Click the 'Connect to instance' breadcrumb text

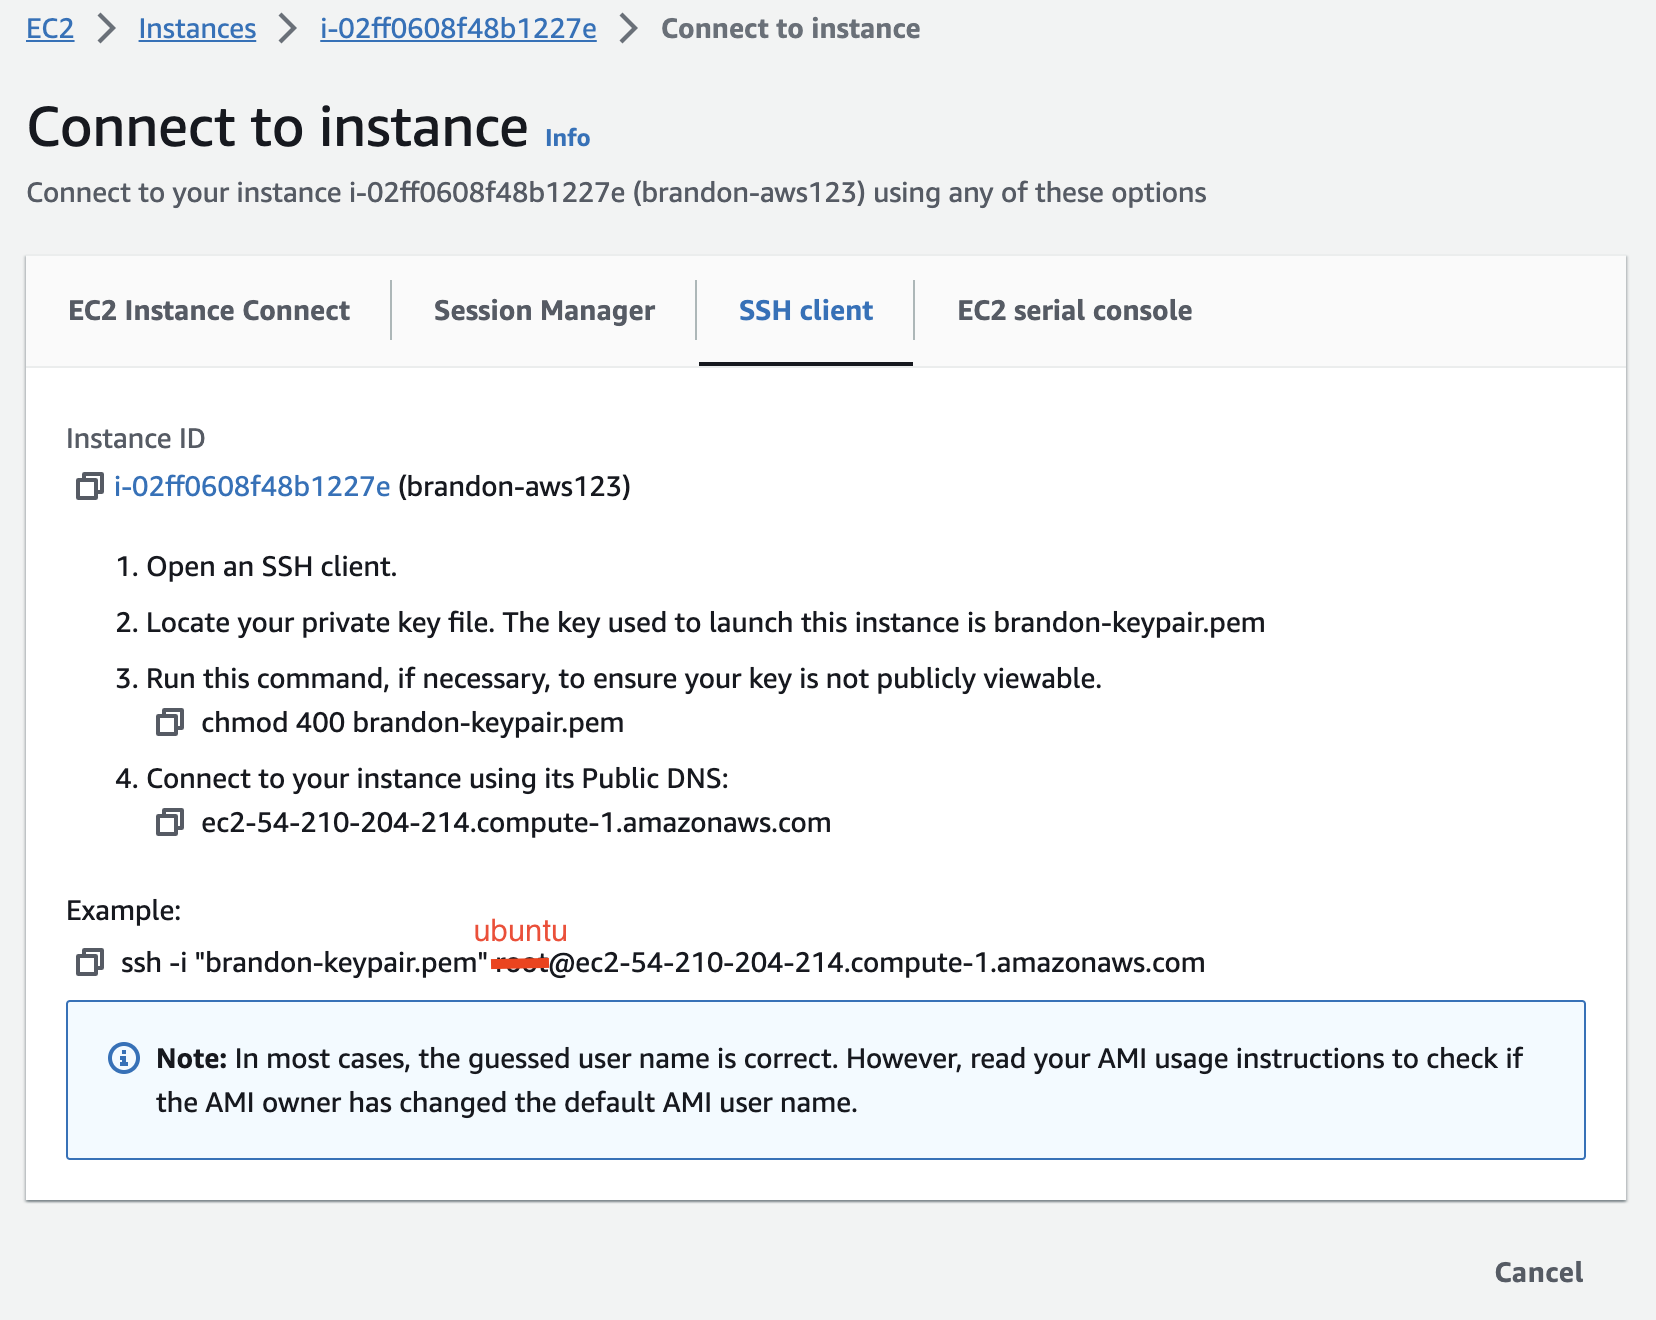(790, 29)
